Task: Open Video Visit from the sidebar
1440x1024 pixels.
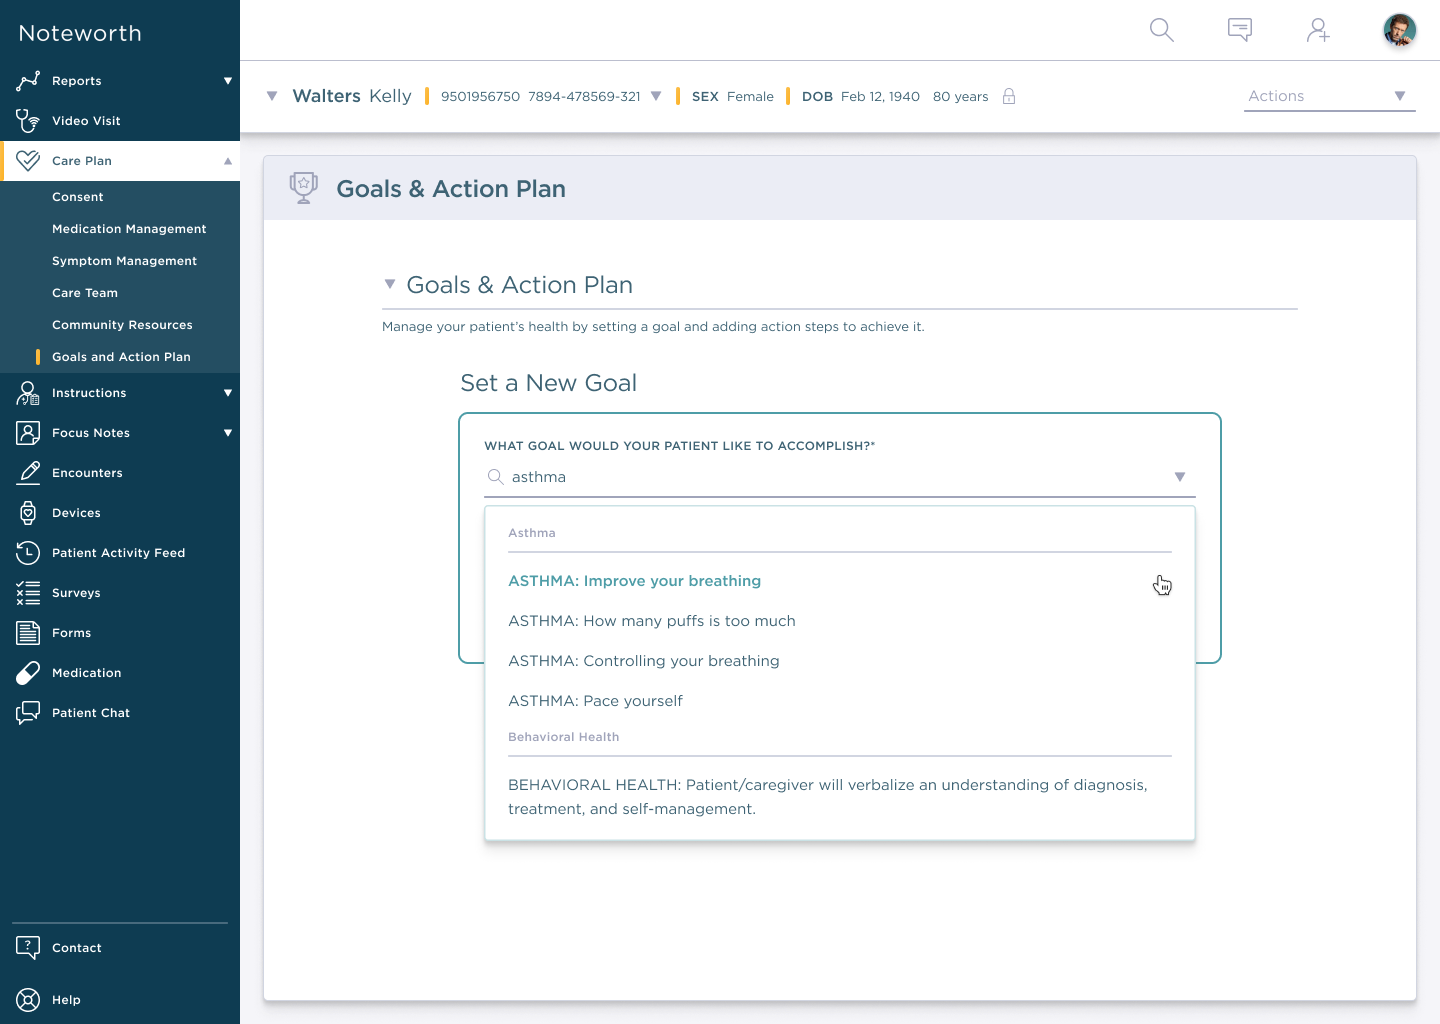Action: coord(86,121)
